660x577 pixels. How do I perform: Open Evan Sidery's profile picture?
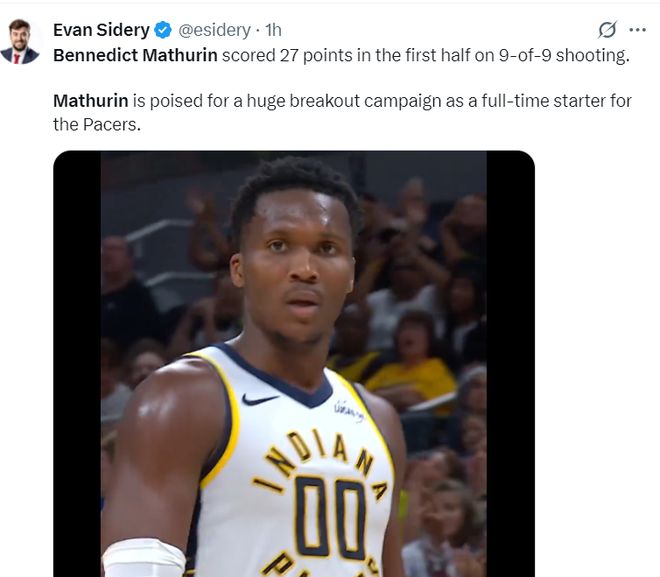(x=20, y=41)
